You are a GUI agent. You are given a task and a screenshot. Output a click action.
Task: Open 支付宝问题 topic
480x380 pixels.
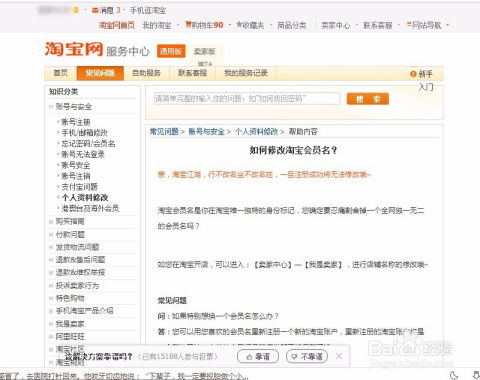pos(79,187)
